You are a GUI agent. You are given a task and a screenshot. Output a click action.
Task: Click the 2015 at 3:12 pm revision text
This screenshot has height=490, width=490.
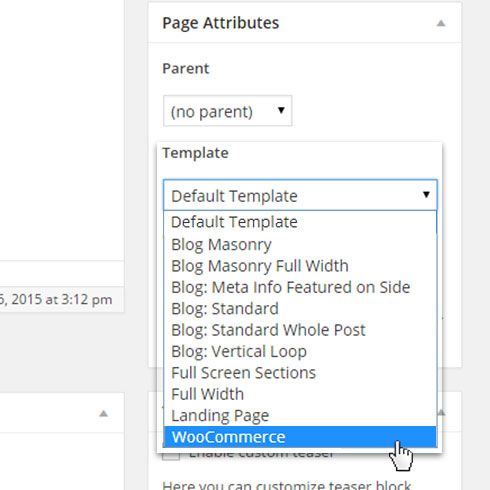[61, 299]
